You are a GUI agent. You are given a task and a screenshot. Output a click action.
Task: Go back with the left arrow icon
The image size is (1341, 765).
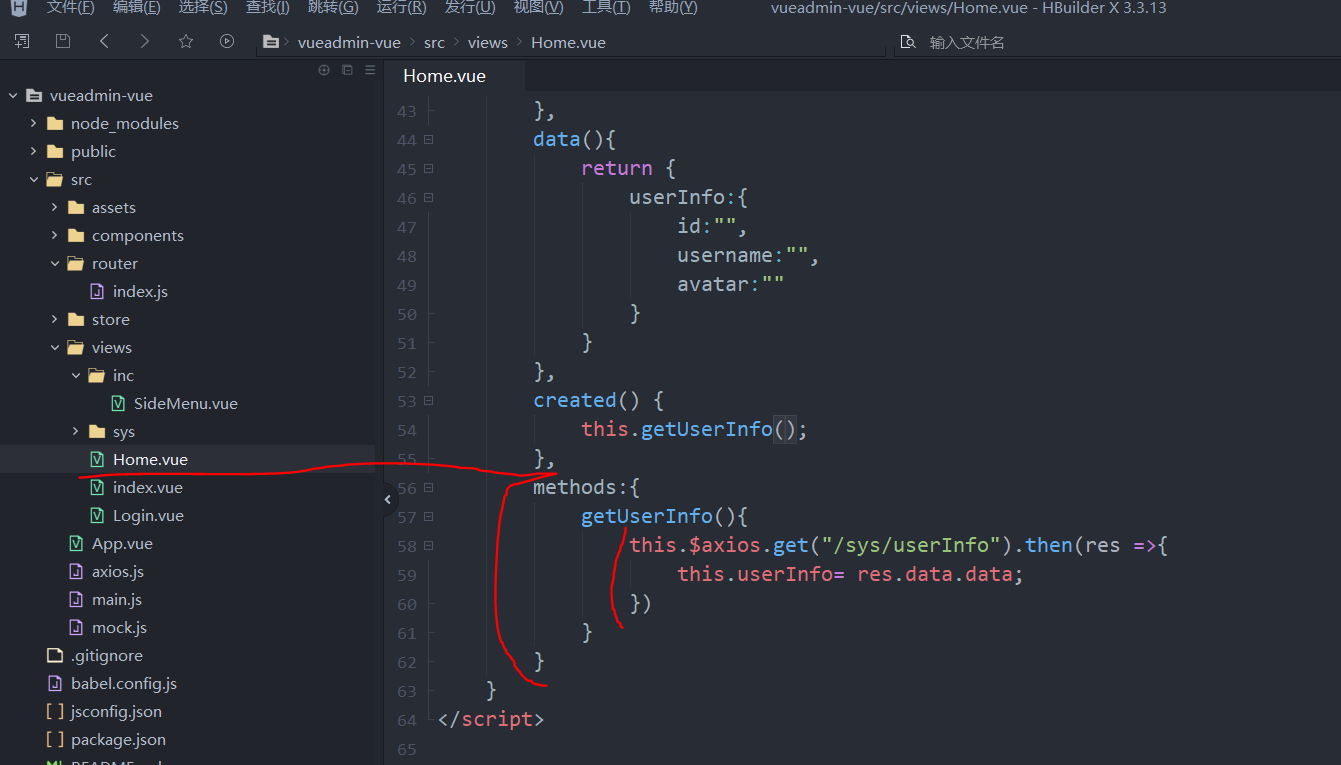(104, 41)
